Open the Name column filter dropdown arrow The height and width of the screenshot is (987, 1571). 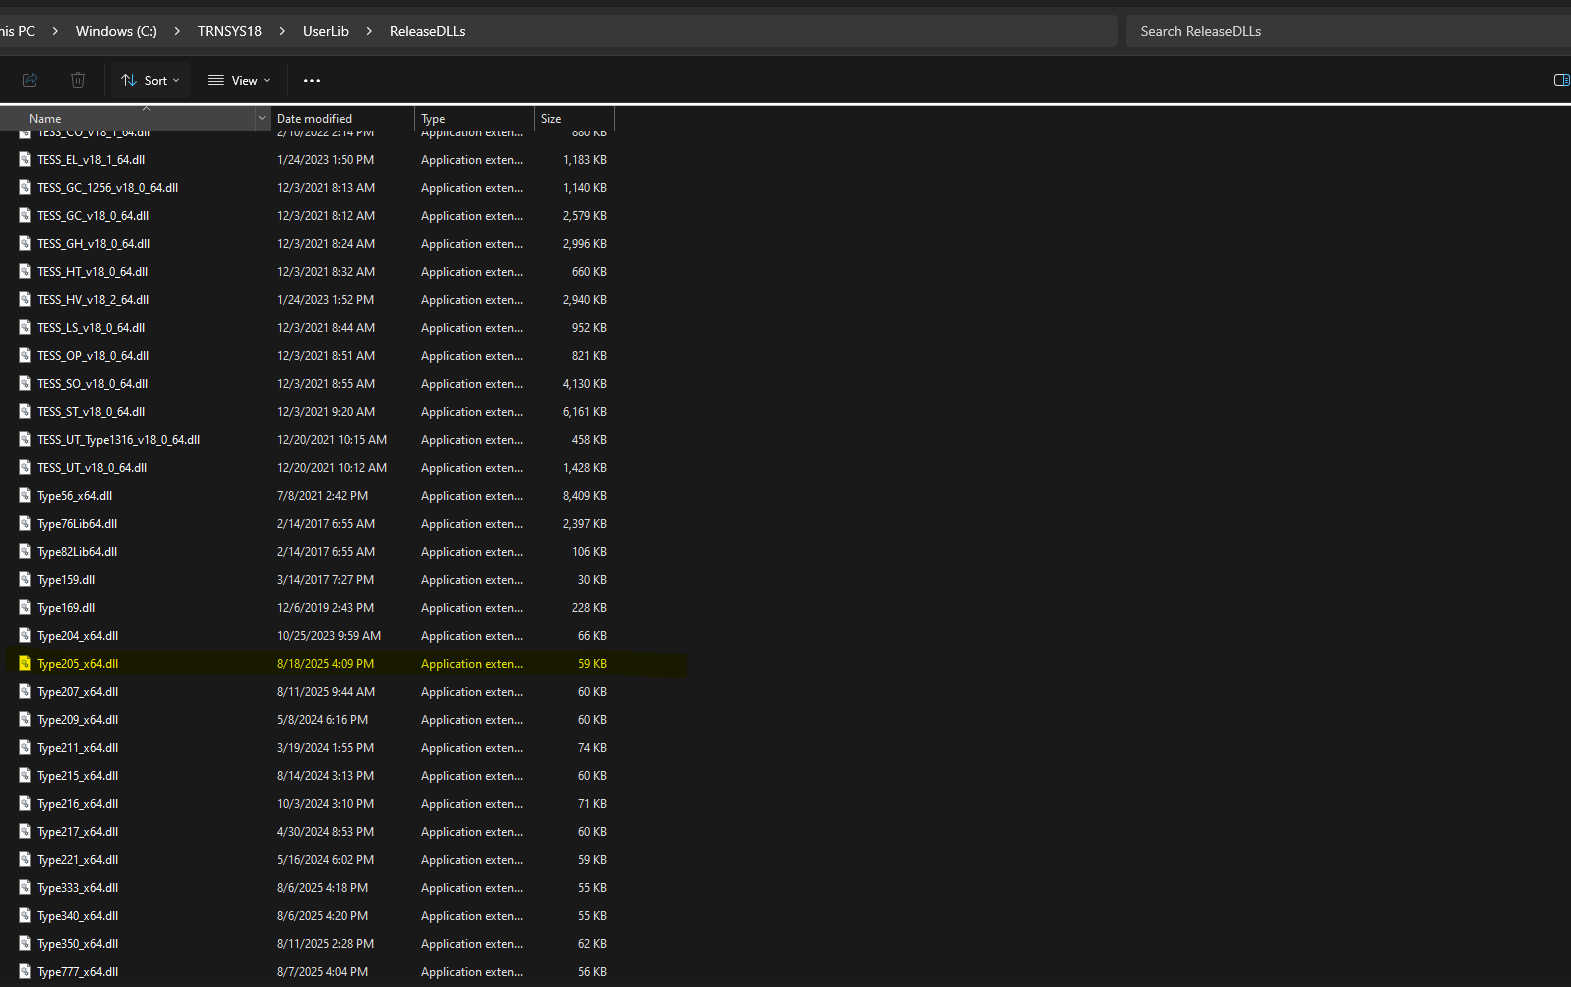click(262, 118)
